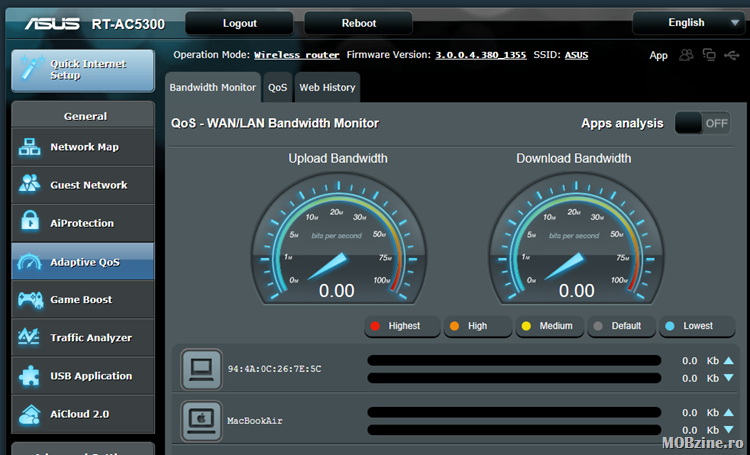Image resolution: width=750 pixels, height=455 pixels.
Task: Click the Quick Internet Setup wand icon
Action: [x=32, y=69]
